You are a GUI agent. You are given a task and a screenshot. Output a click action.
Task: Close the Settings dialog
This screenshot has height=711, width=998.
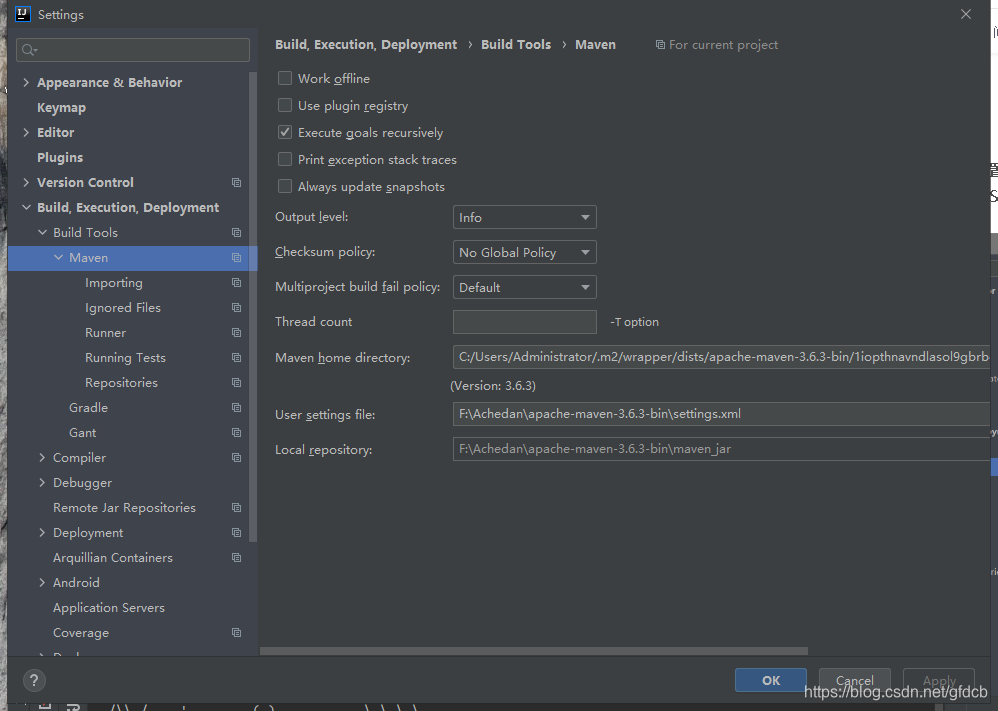point(966,14)
